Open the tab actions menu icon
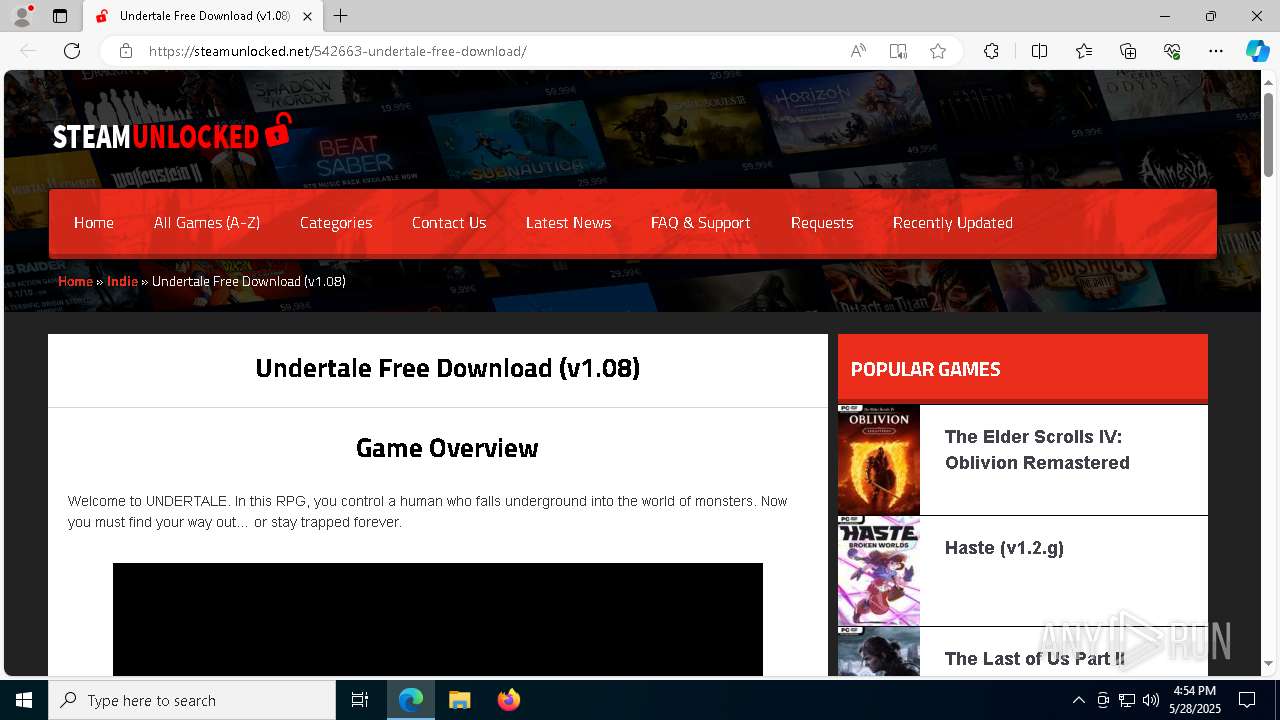The height and width of the screenshot is (720, 1280). click(x=60, y=16)
